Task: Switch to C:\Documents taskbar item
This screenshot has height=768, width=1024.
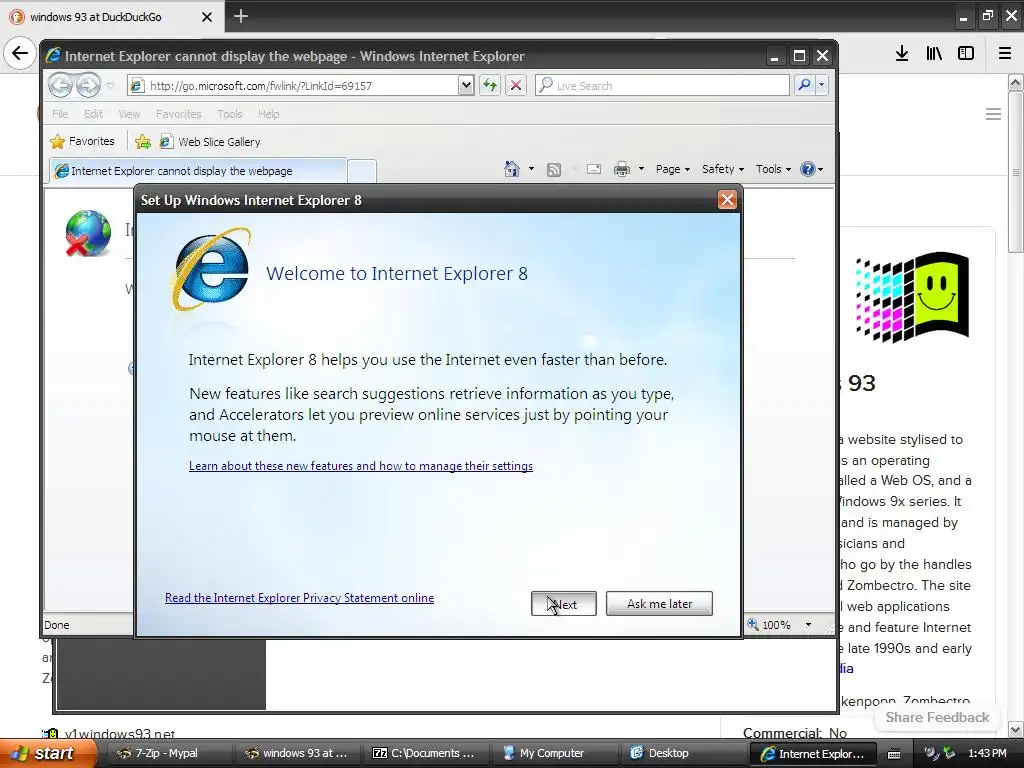Action: pos(424,753)
